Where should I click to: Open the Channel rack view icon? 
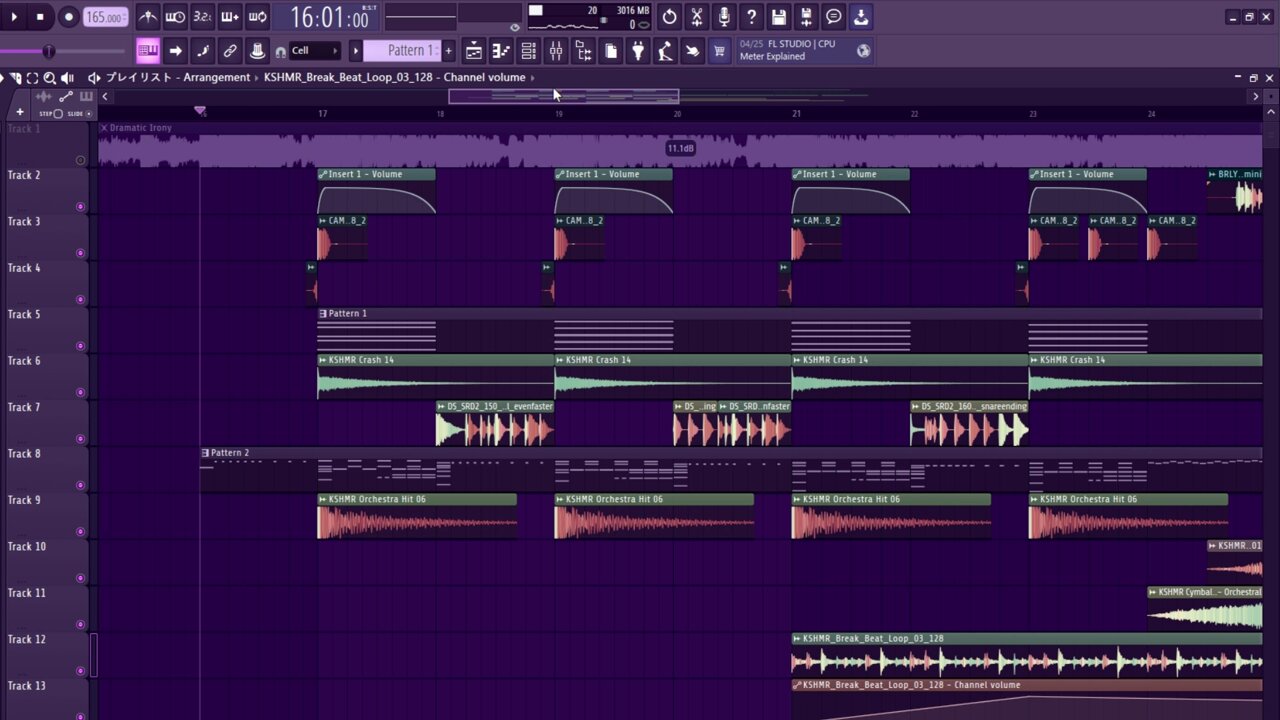point(528,51)
